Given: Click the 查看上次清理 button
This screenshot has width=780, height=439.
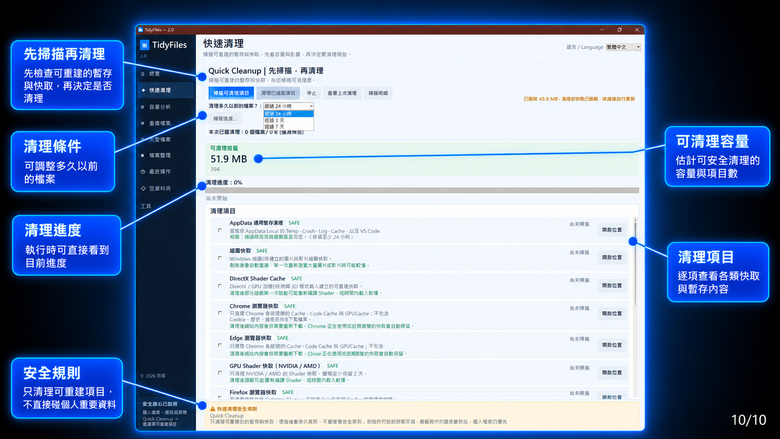Looking at the screenshot, I should point(342,93).
